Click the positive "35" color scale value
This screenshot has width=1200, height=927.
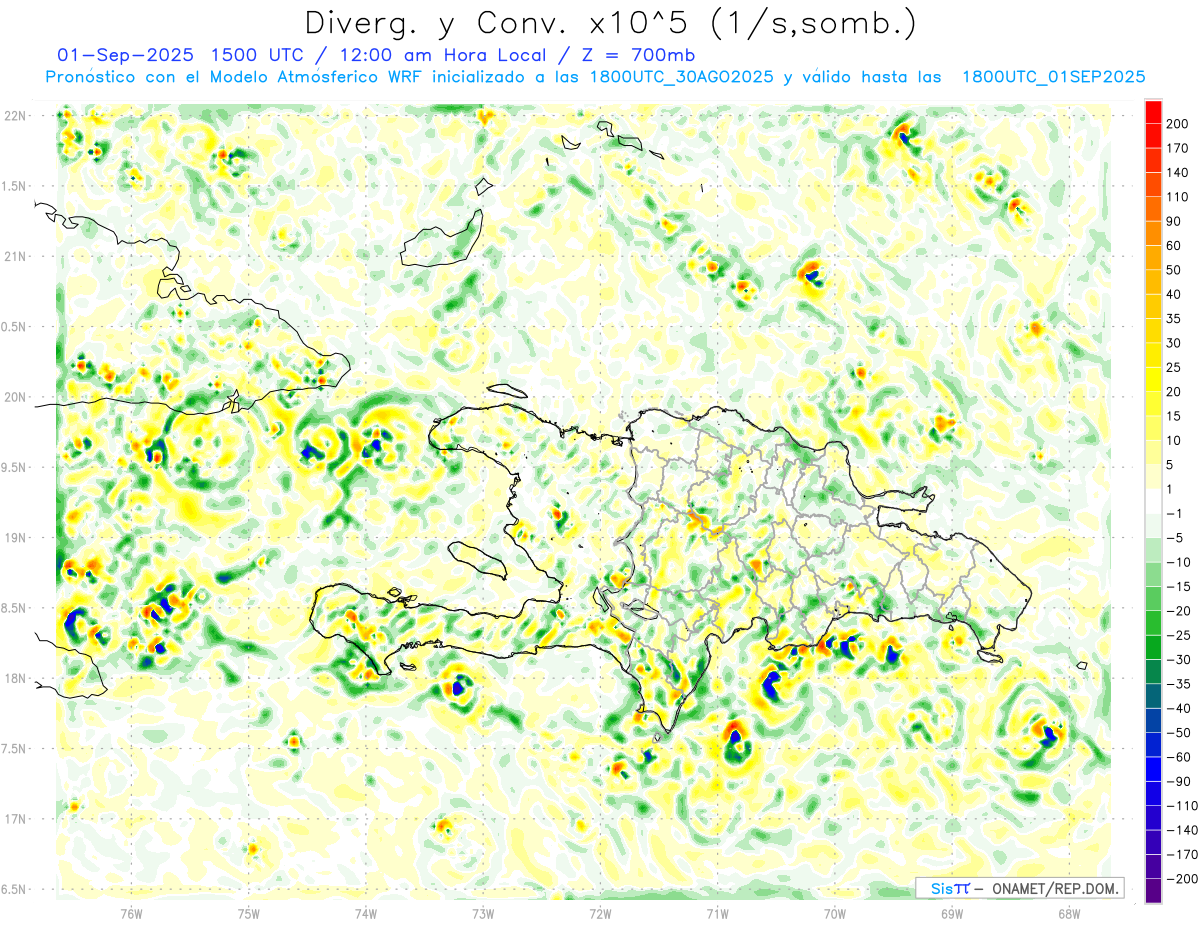point(1175,319)
